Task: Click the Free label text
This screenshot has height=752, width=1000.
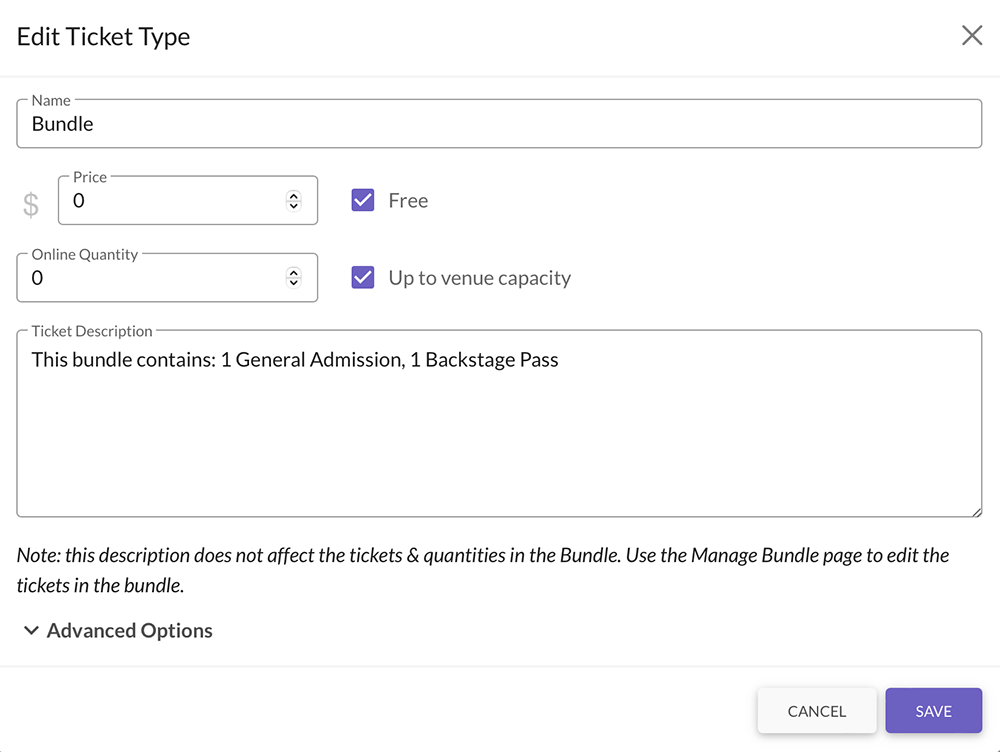Action: (408, 200)
